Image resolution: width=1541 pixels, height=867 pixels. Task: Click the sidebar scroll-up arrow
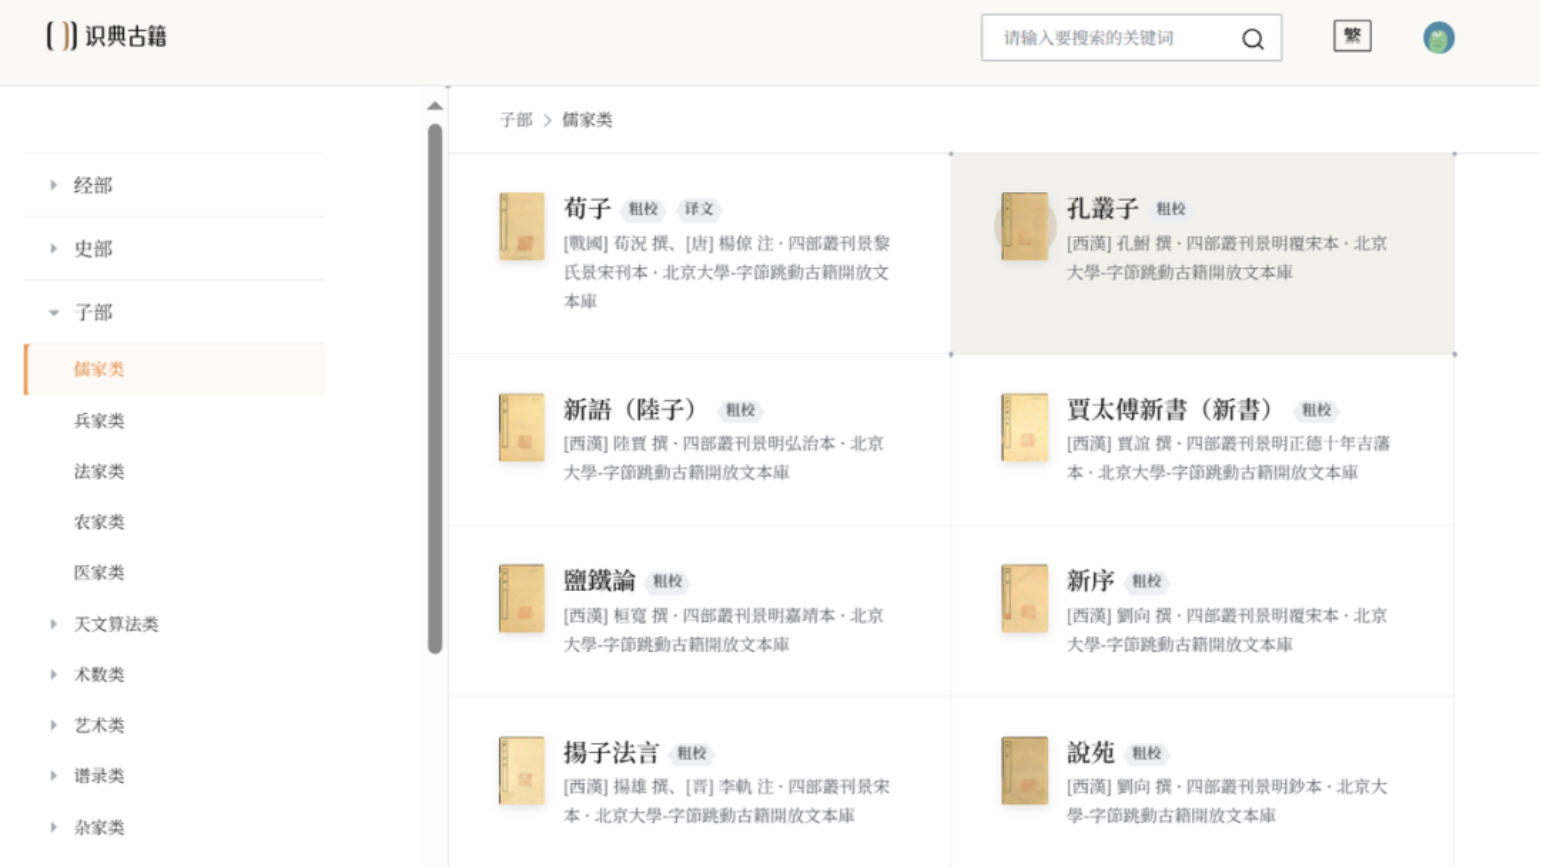click(x=435, y=106)
